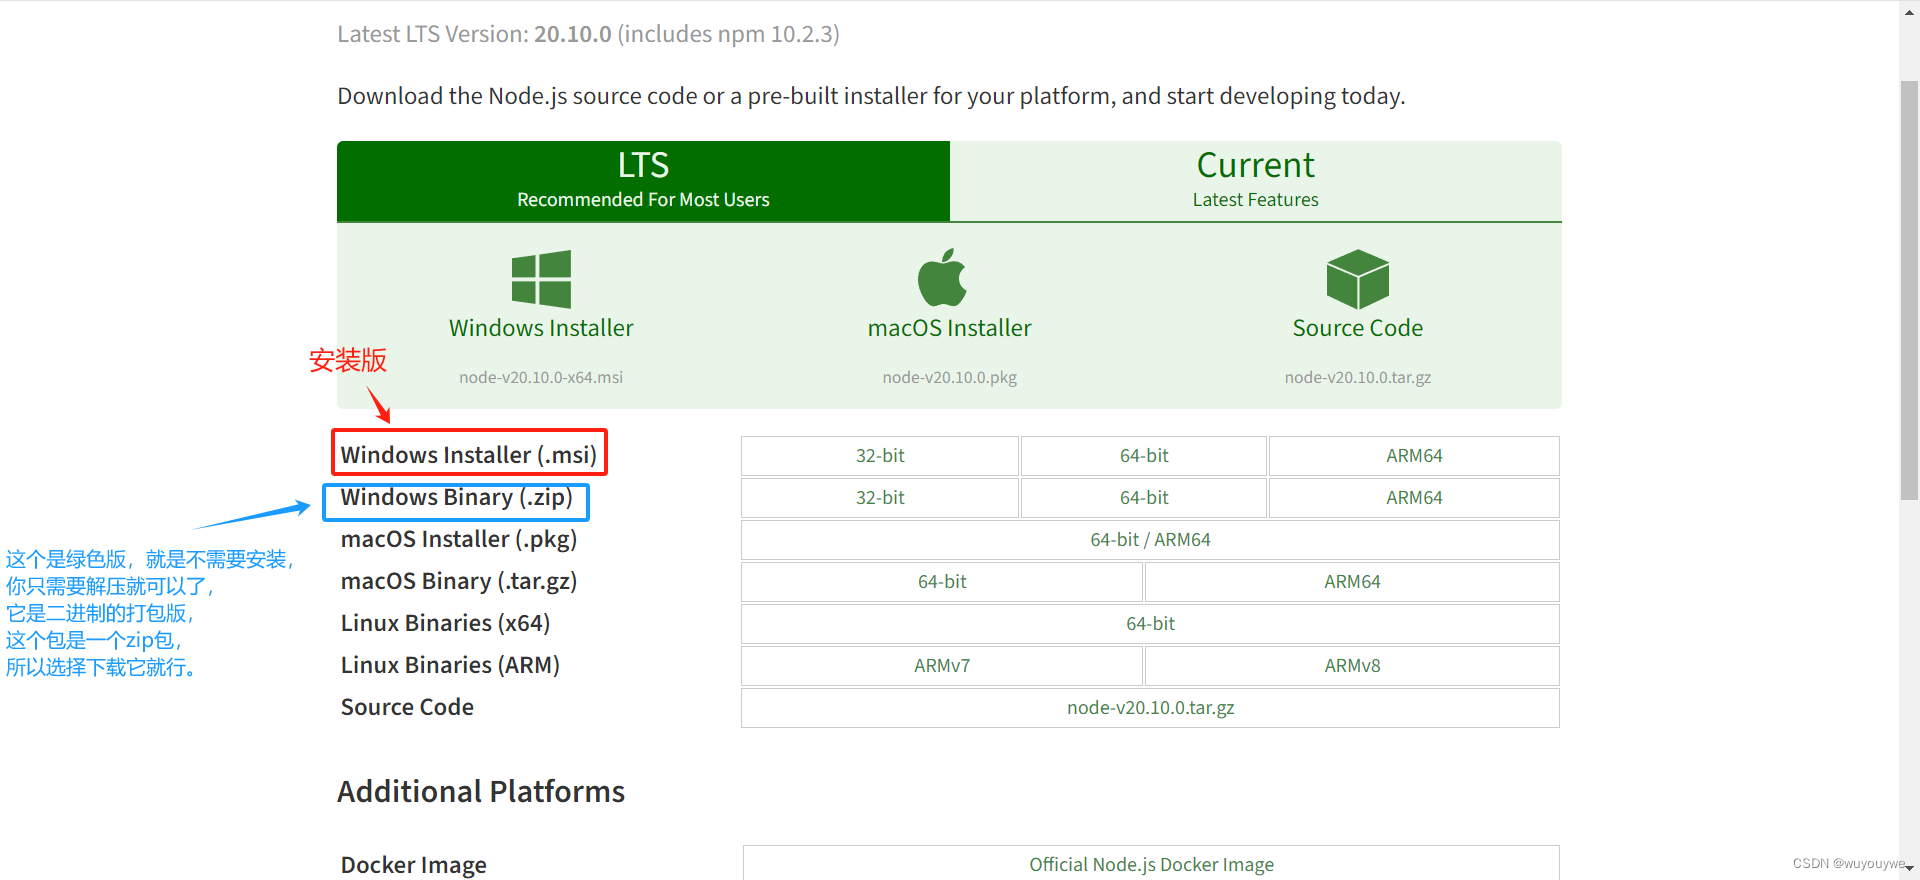
Task: Download 64-bit macOS Binary (.tar.gz)
Action: (x=942, y=582)
